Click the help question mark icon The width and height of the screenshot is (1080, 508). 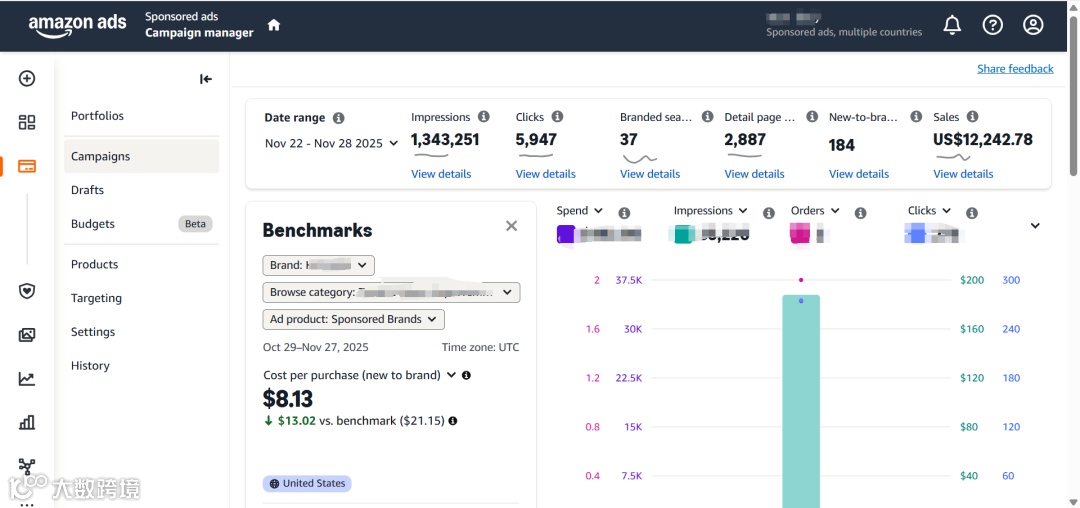click(992, 25)
